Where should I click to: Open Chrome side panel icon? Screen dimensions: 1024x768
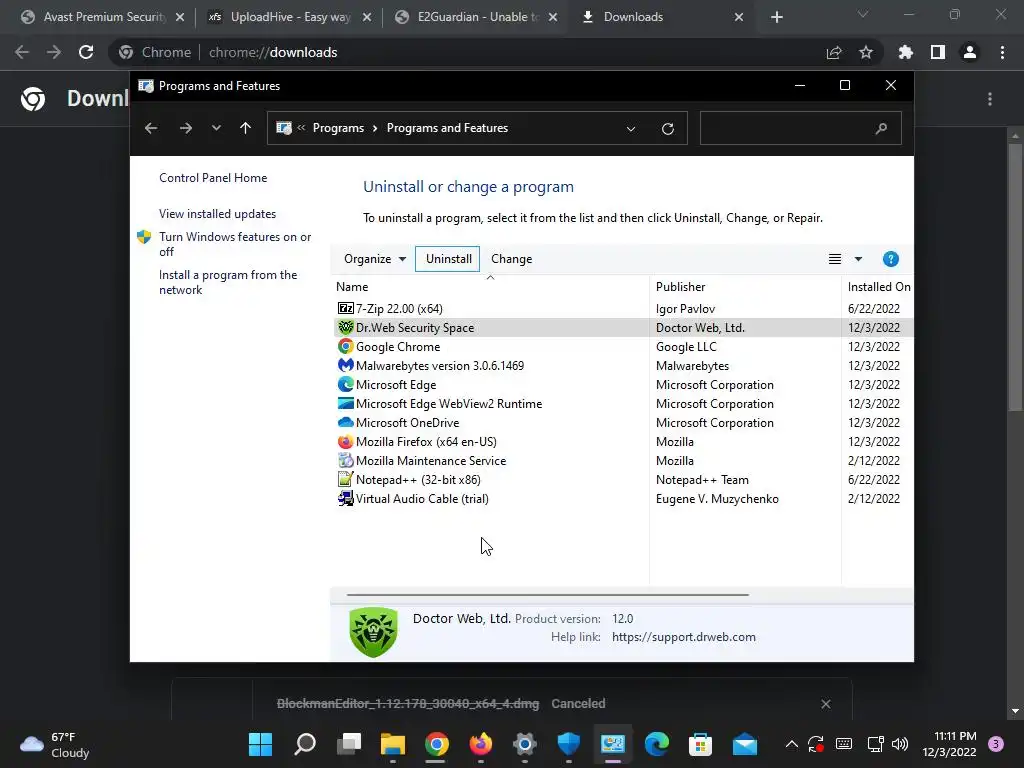point(938,52)
